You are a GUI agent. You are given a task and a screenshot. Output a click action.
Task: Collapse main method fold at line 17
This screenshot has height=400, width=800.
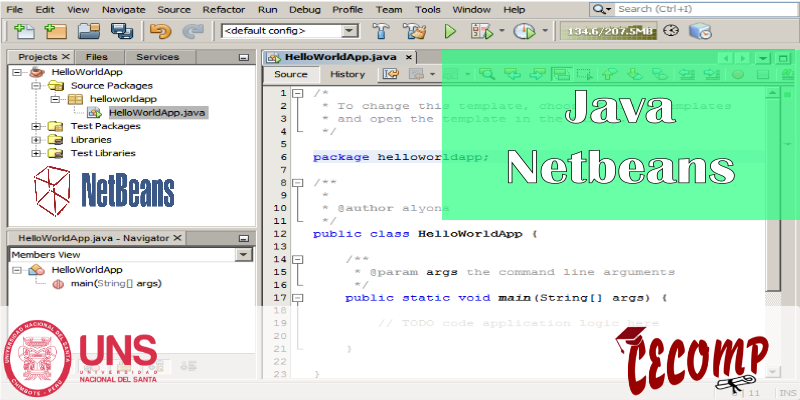(x=297, y=297)
